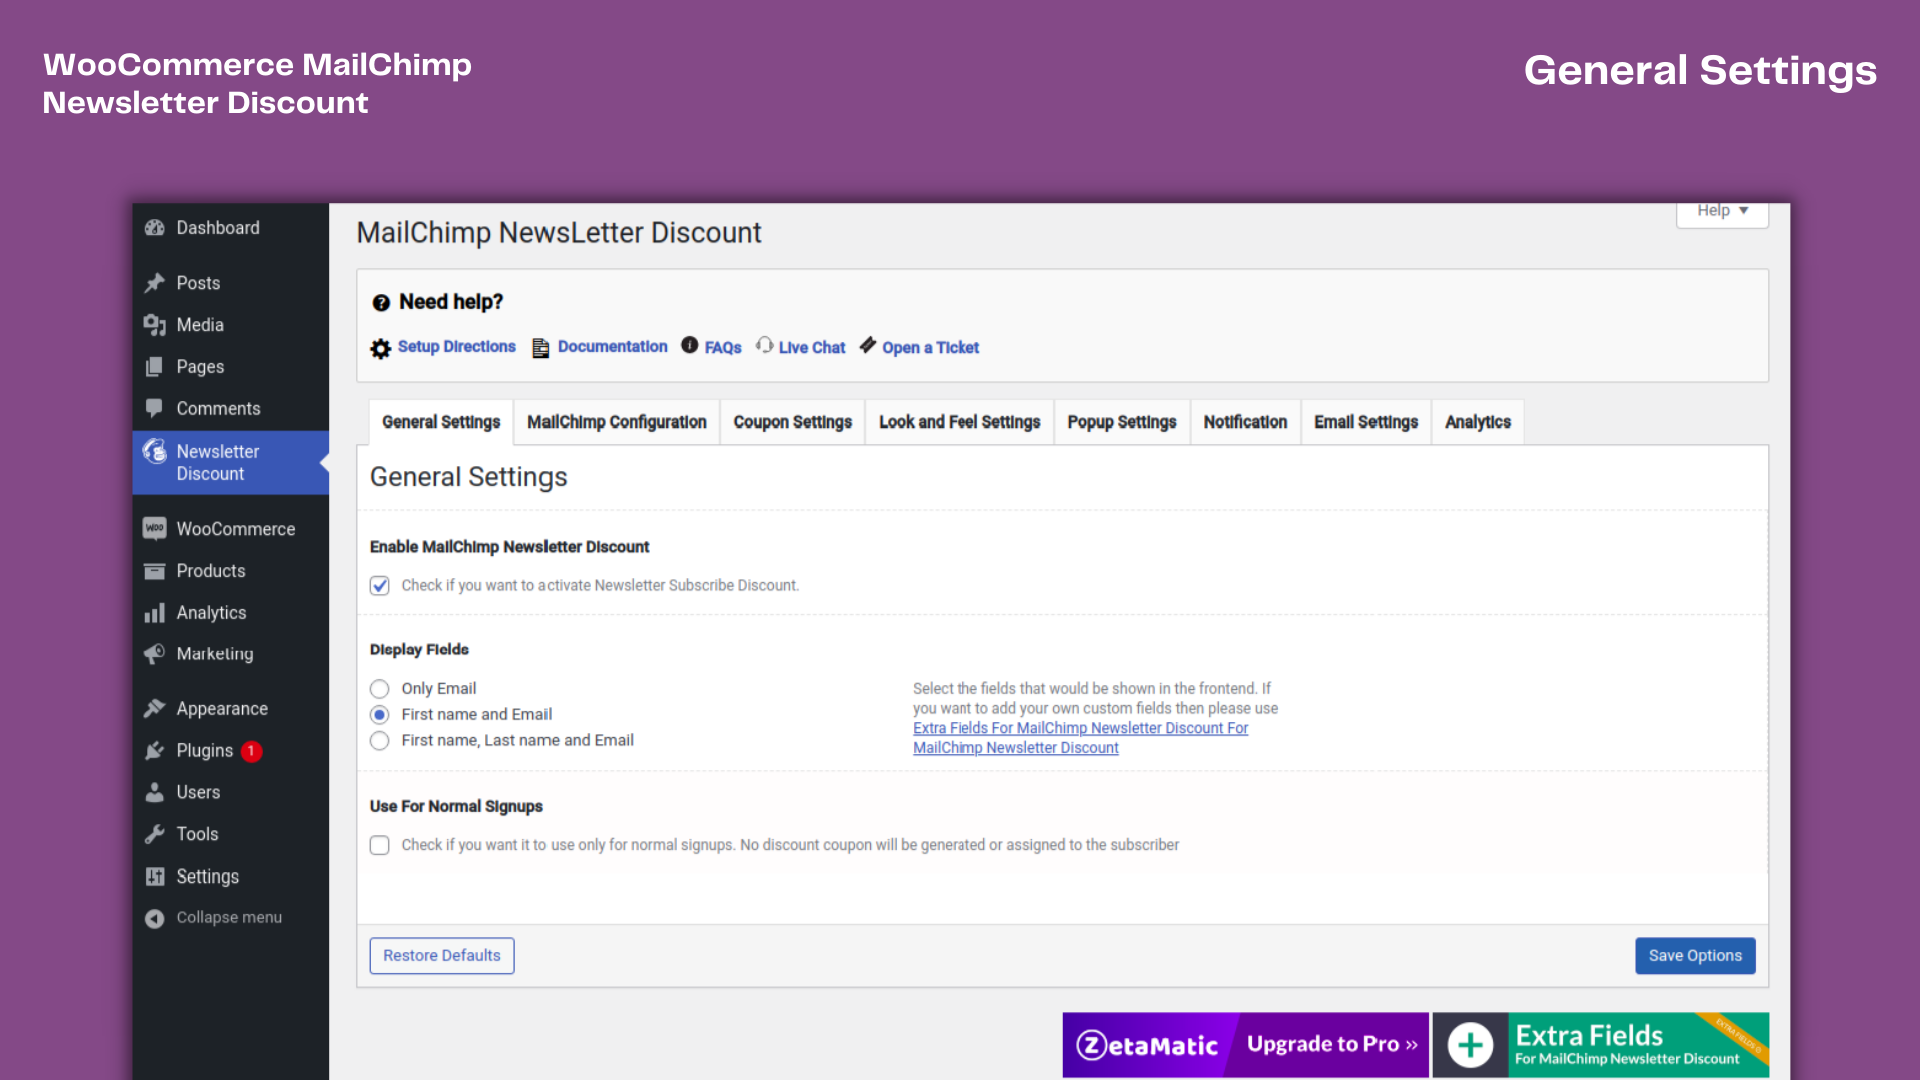
Task: Open Extra Fields For MailChimp Newsletter Discount link
Action: coord(1080,738)
